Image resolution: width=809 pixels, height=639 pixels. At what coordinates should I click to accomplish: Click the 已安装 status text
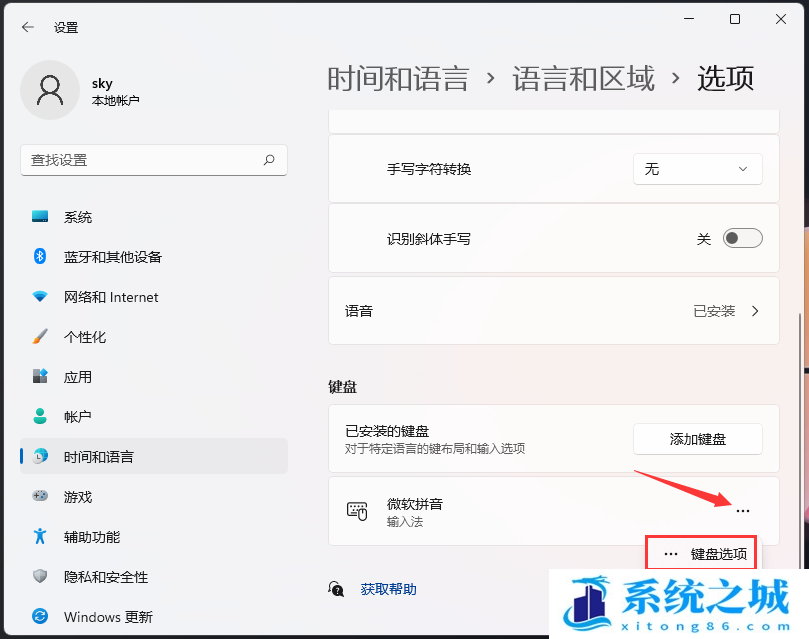pyautogui.click(x=714, y=311)
